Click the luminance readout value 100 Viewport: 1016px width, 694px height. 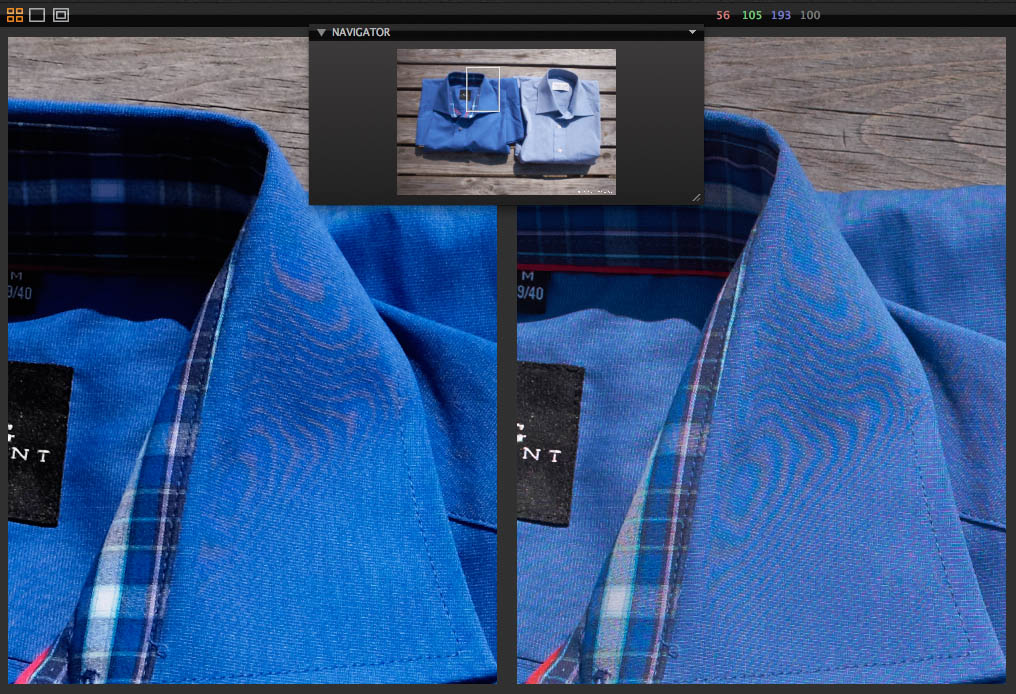pyautogui.click(x=810, y=15)
